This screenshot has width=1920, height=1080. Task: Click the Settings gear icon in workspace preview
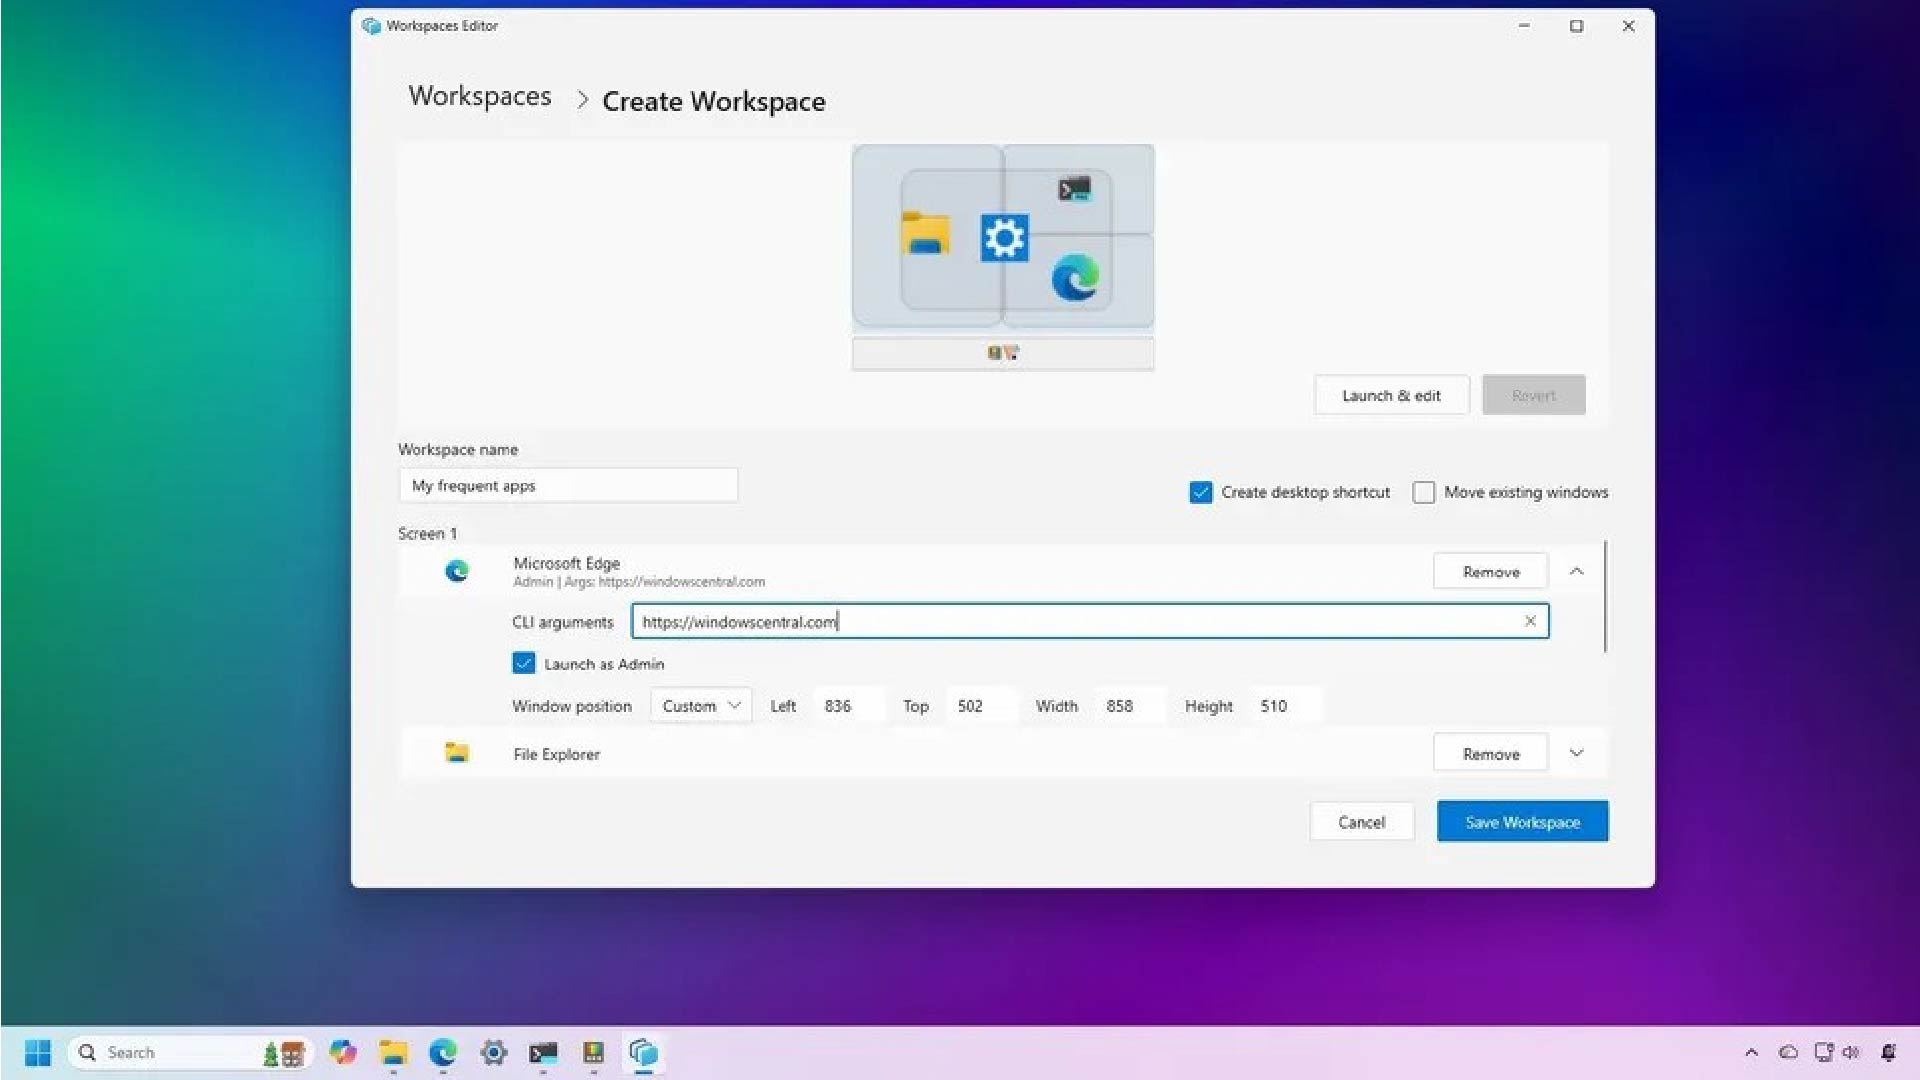tap(1004, 238)
